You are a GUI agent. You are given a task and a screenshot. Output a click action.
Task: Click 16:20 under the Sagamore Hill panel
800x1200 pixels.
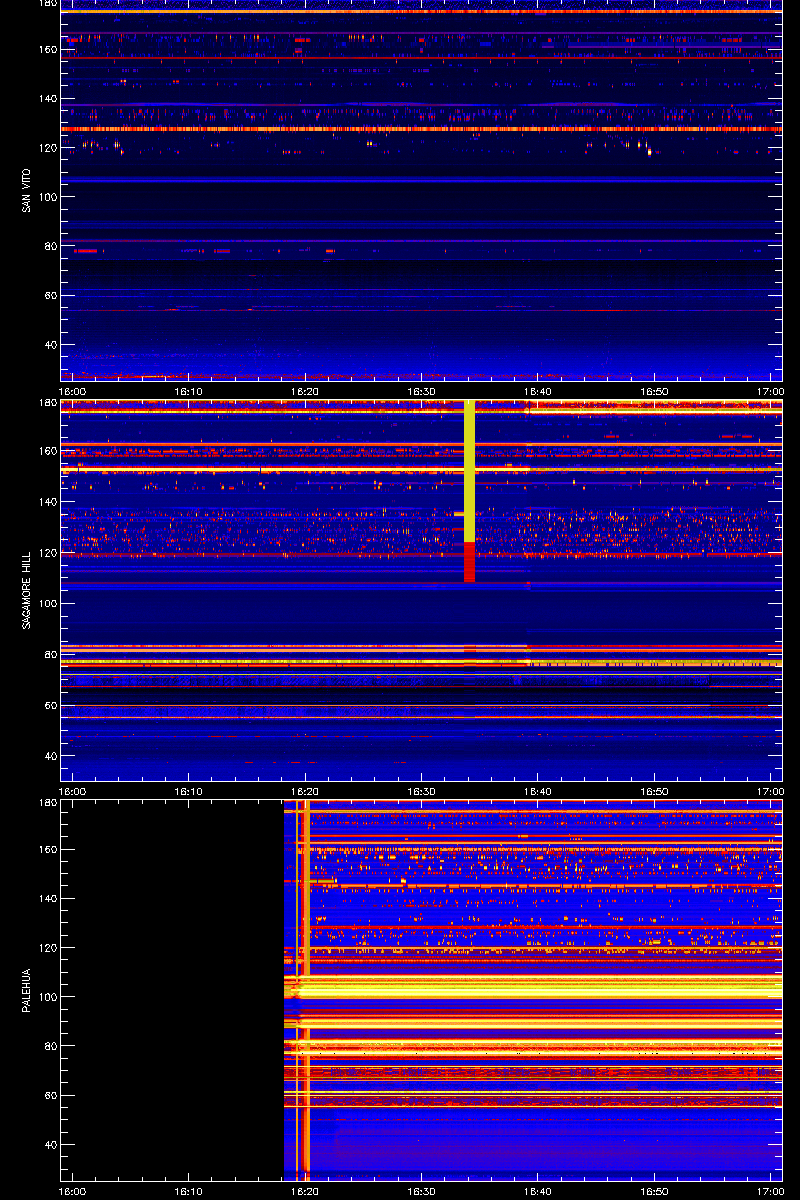click(x=305, y=792)
